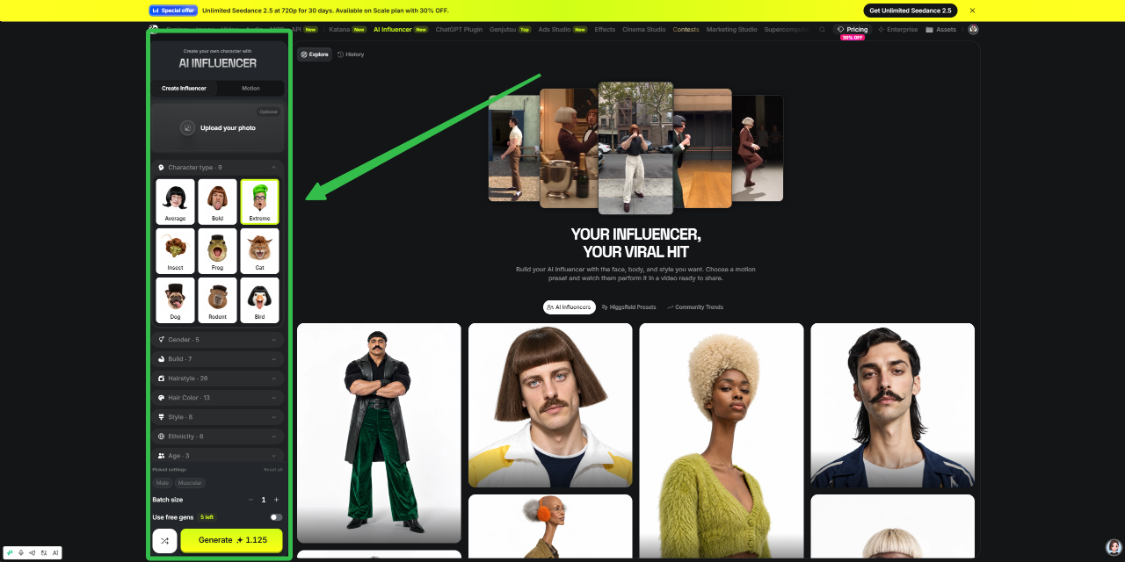Image resolution: width=1125 pixels, height=562 pixels.
Task: Pick the Bird character type
Action: [260, 300]
